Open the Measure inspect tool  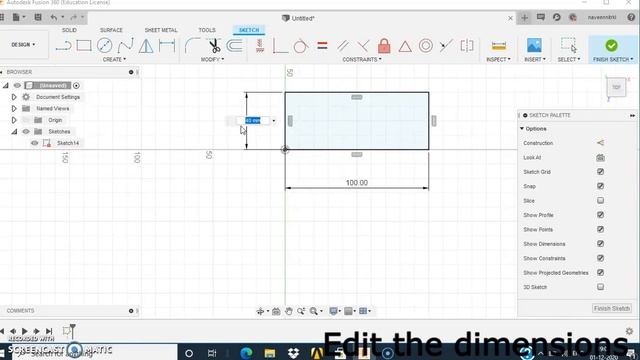tap(498, 46)
